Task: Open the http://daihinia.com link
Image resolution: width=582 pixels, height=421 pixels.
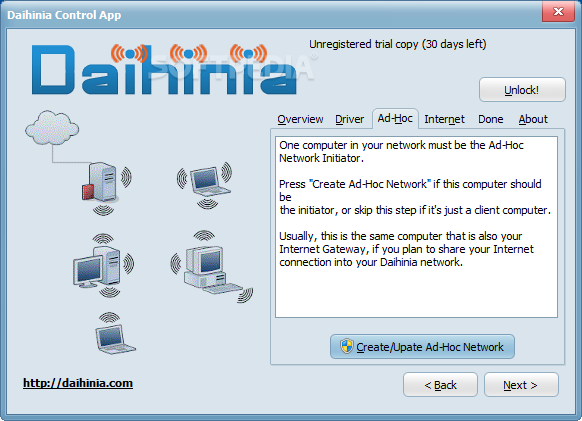Action: tap(78, 383)
